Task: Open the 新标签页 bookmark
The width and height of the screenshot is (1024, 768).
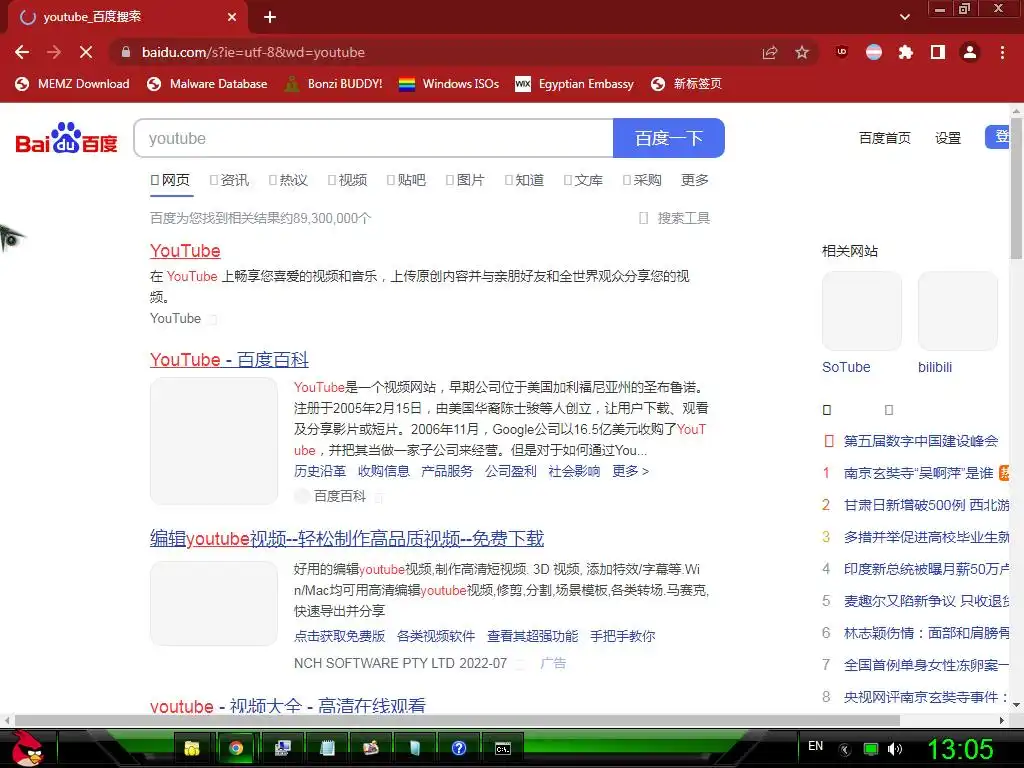Action: [687, 84]
